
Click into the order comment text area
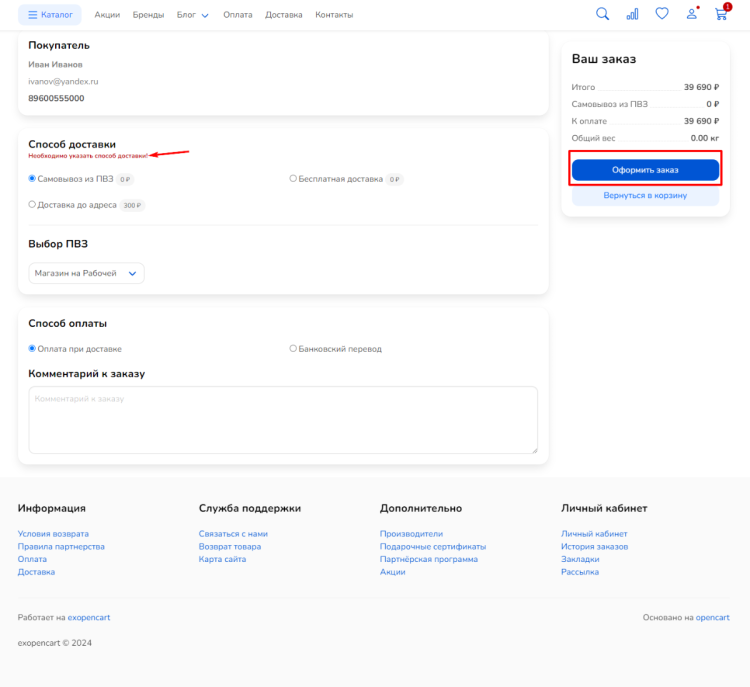pyautogui.click(x=283, y=420)
